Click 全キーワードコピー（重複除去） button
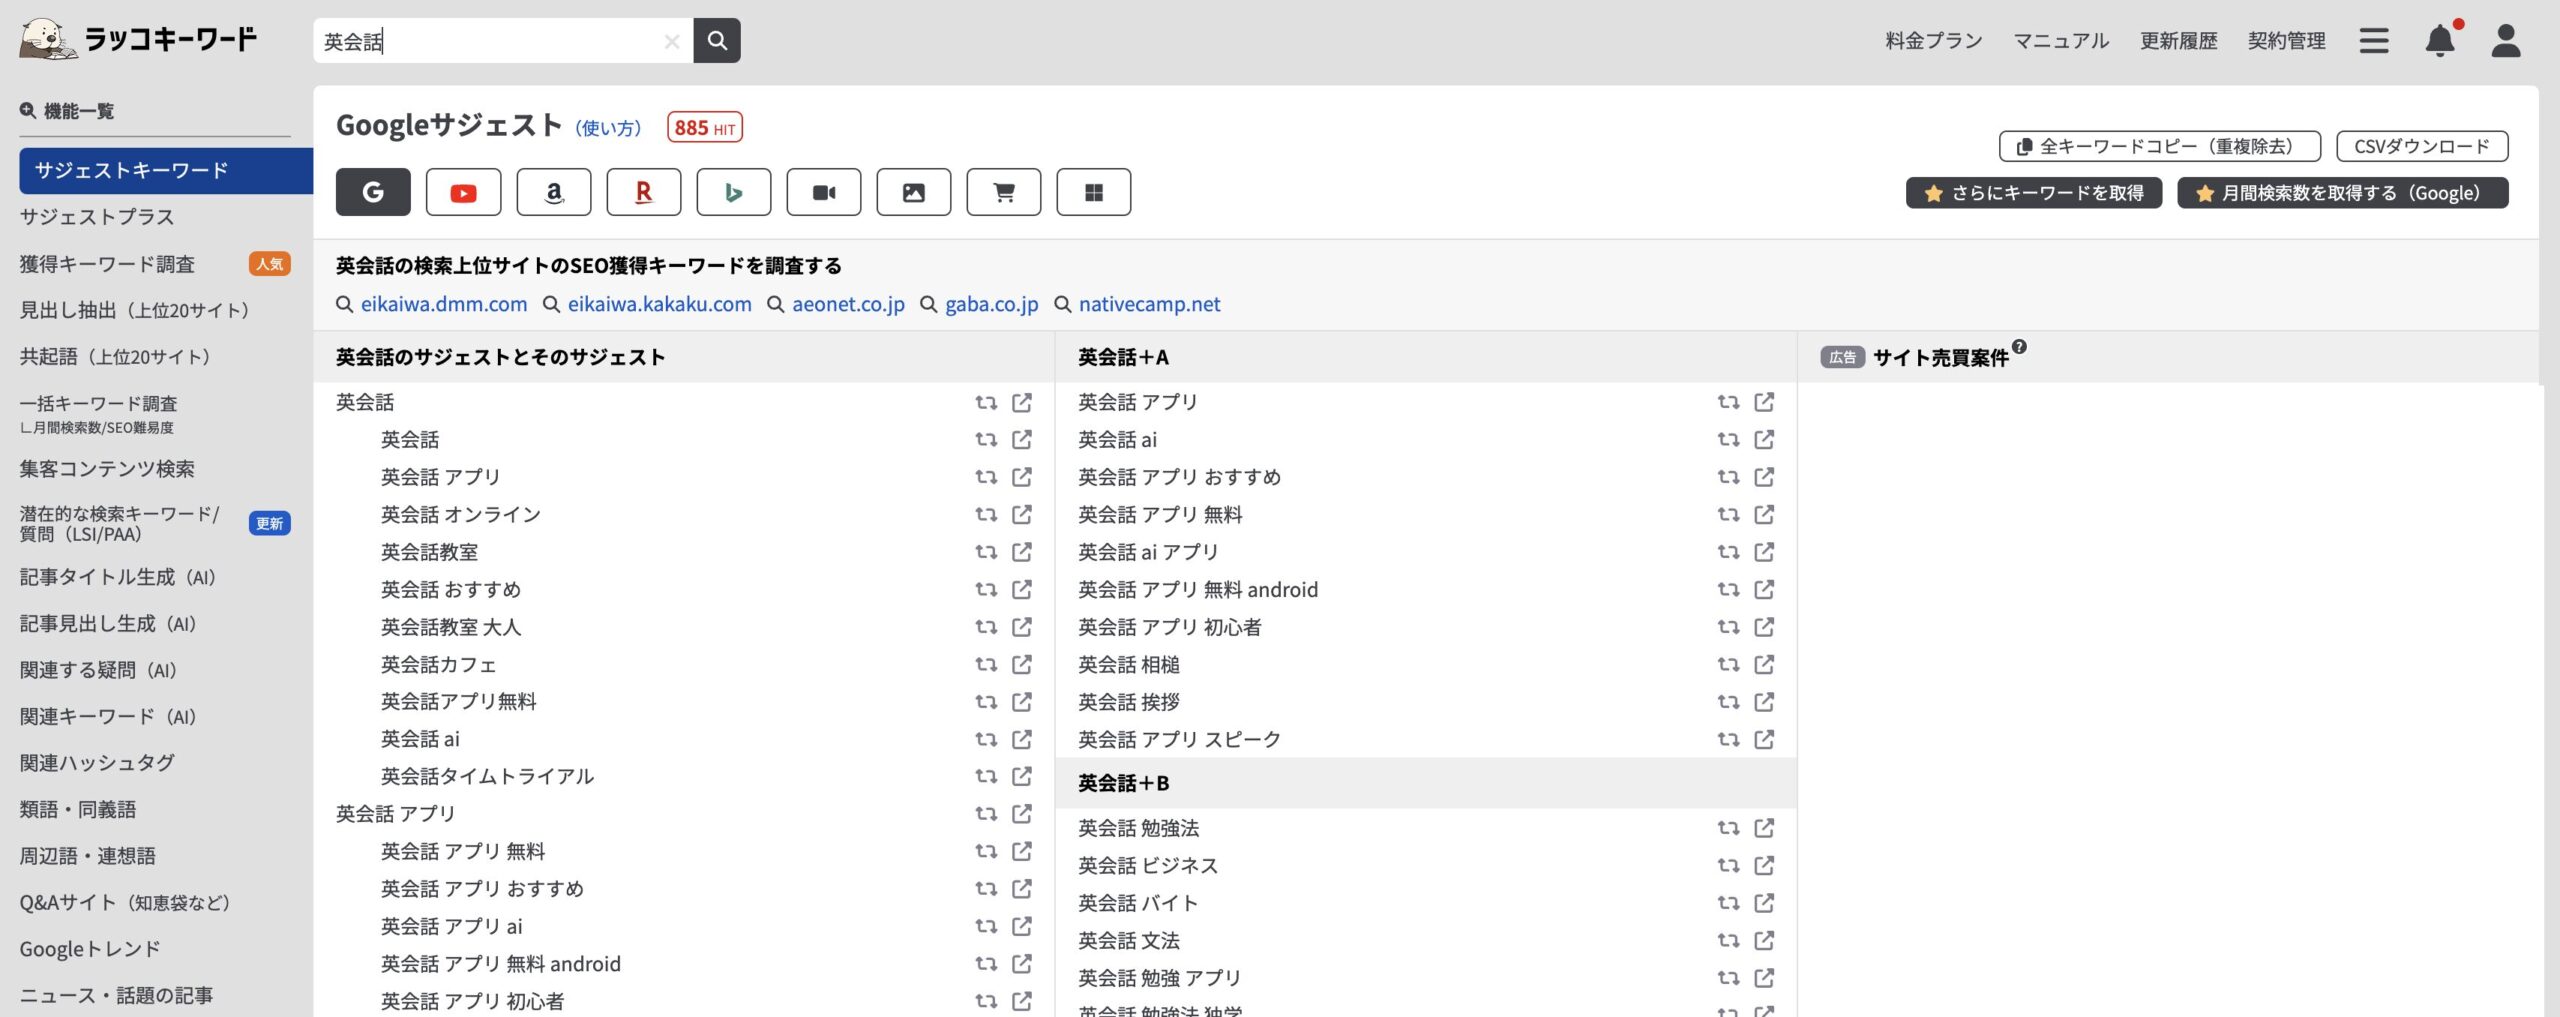 pyautogui.click(x=2160, y=146)
